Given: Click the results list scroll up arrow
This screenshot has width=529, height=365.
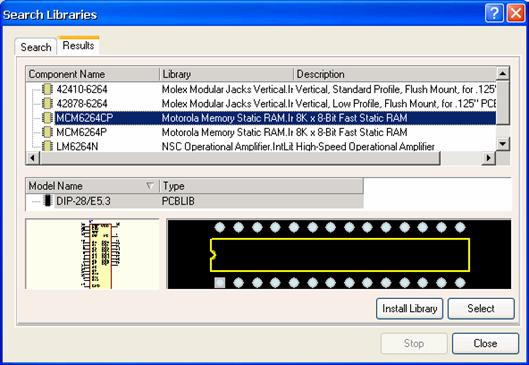Looking at the screenshot, I should 503,73.
